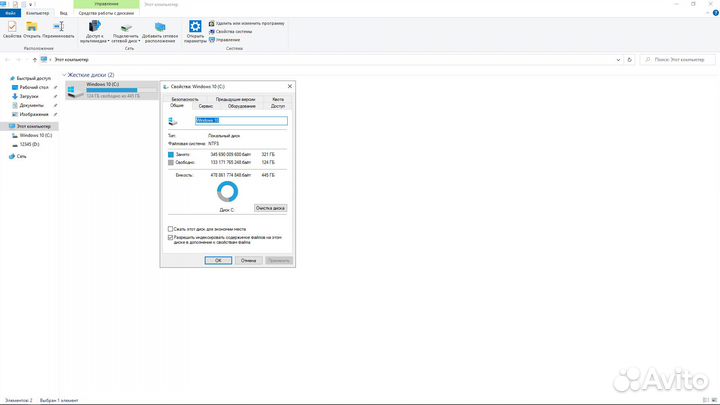
Task: Click the gray Свободно color swatch
Action: pyautogui.click(x=171, y=163)
